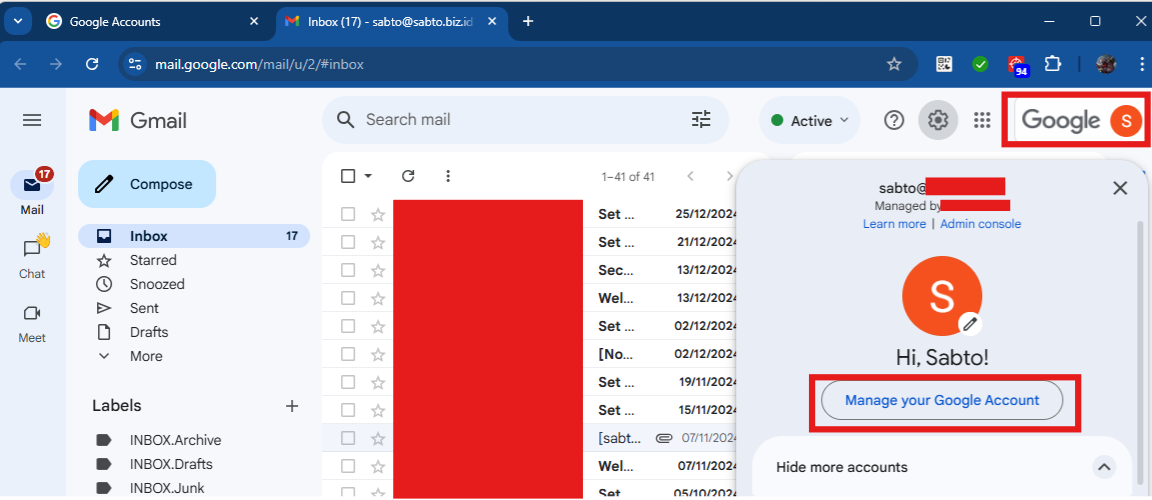Open the Gmail main menu hamburger
1152x500 pixels.
pos(32,120)
